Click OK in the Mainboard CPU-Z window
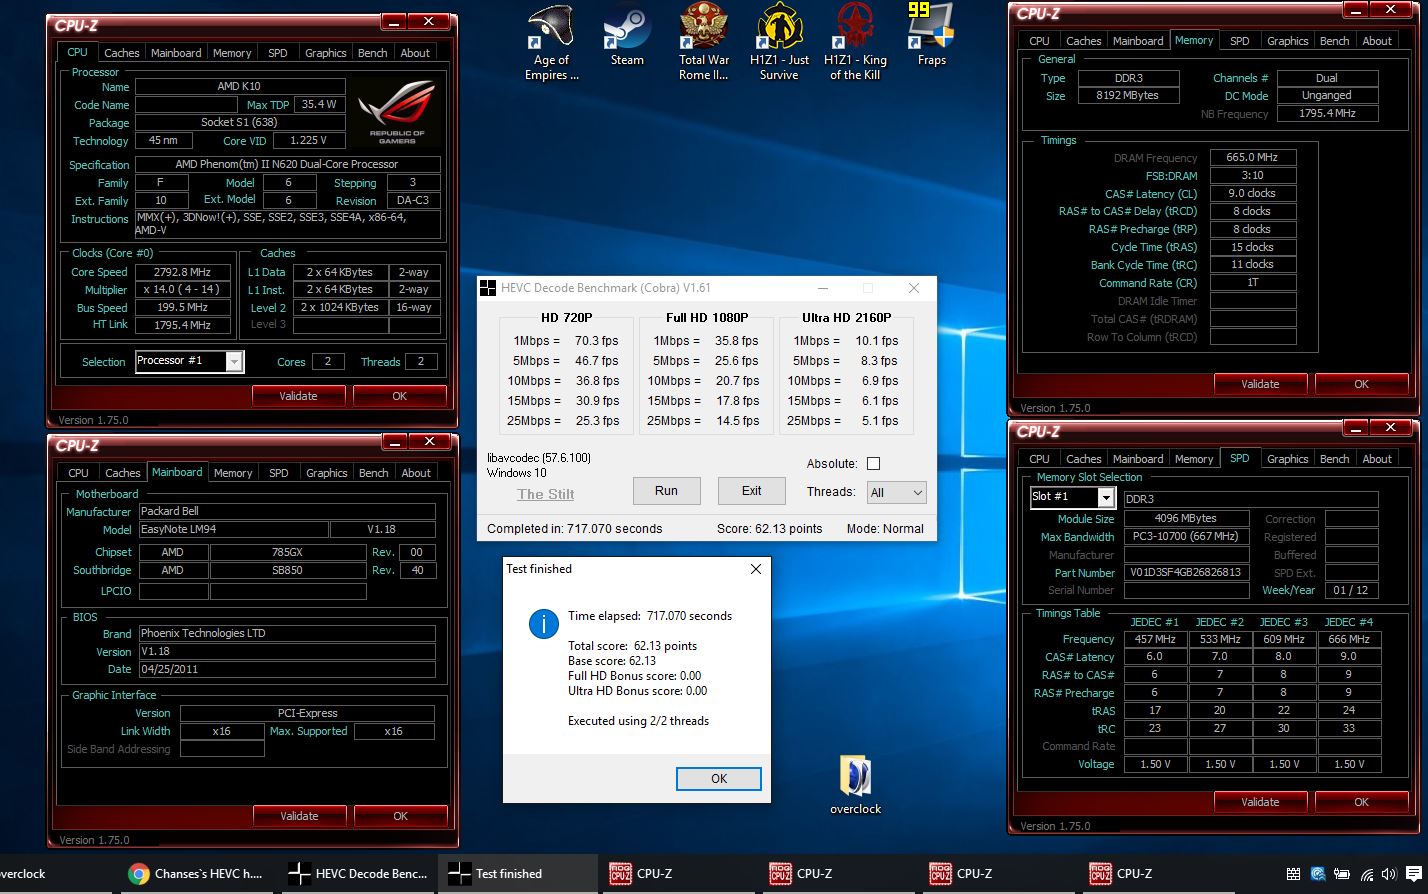1428x894 pixels. (400, 816)
